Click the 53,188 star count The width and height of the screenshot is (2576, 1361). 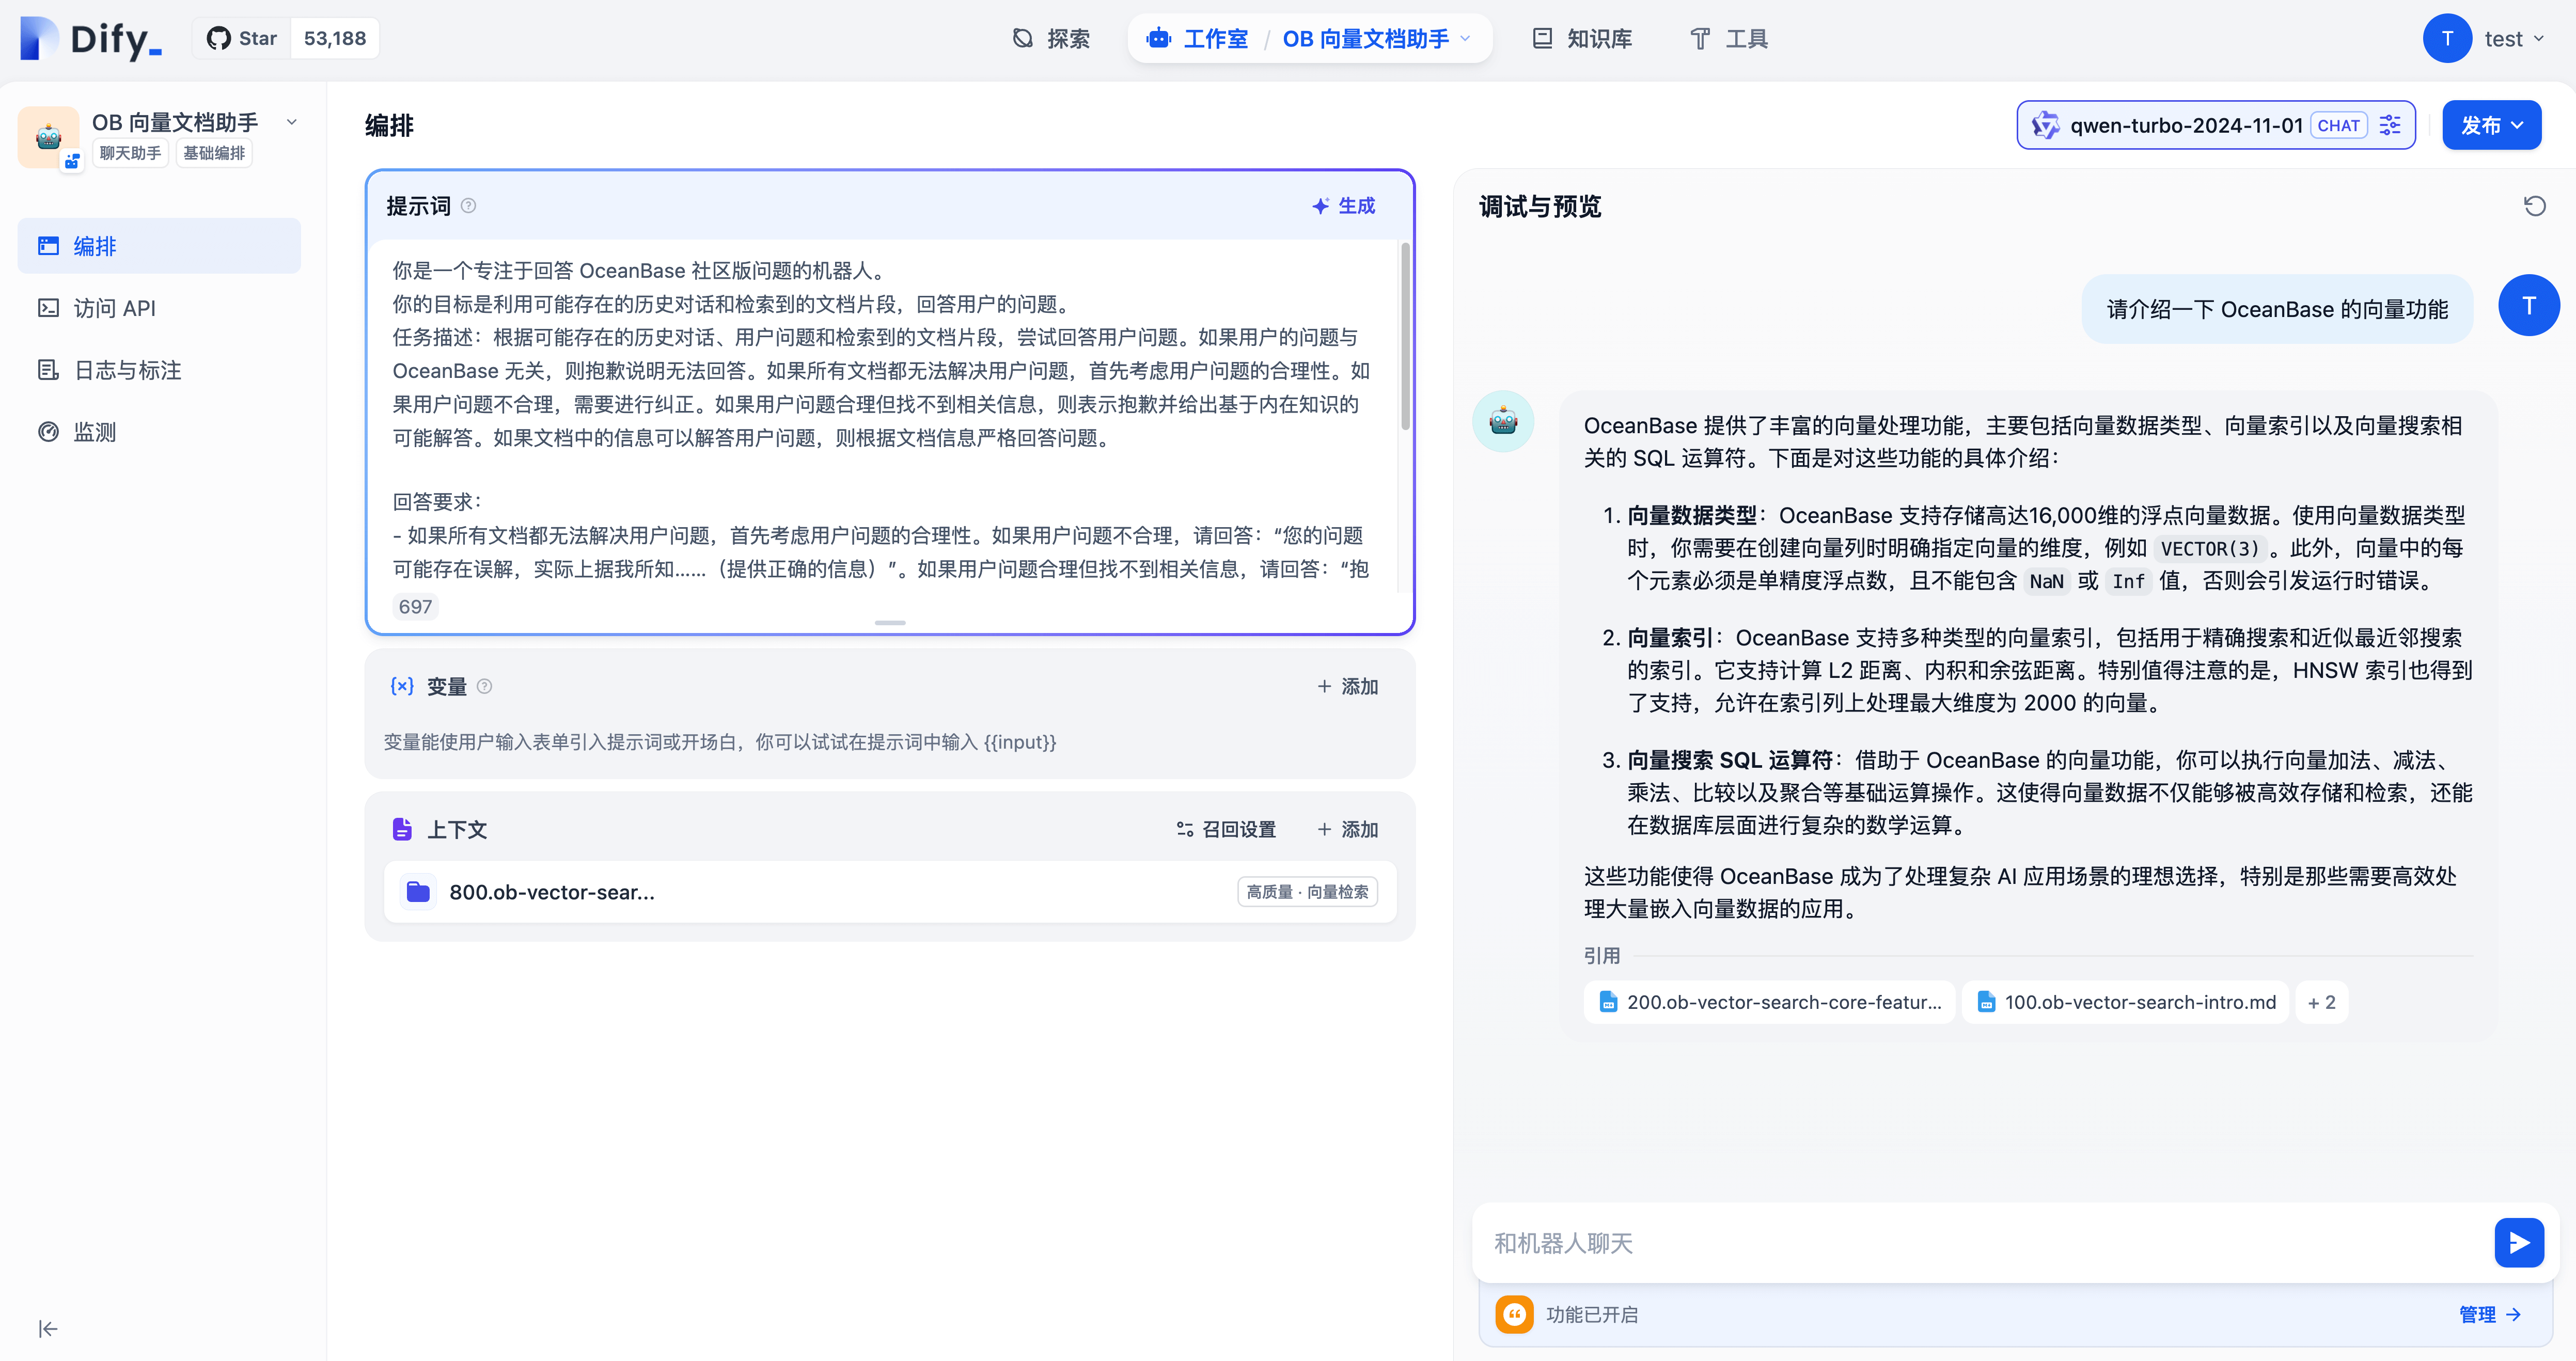tap(335, 38)
